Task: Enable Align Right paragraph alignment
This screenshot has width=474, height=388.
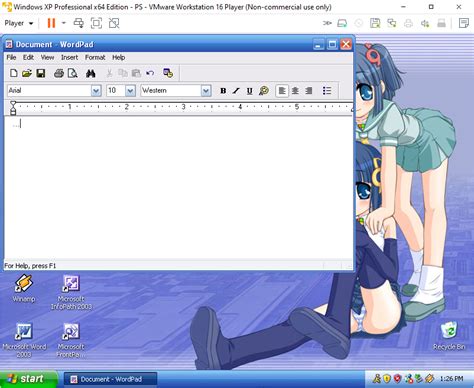Action: coord(309,90)
